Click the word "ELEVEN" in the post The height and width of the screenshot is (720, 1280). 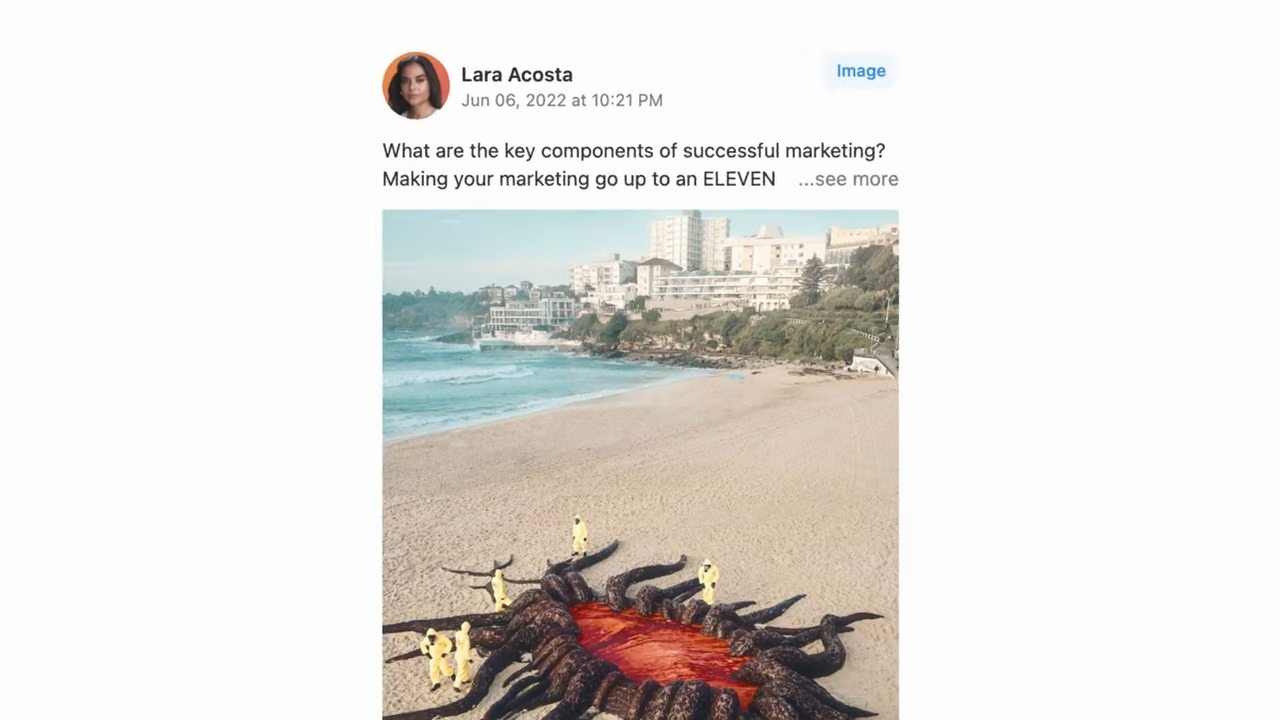click(x=739, y=179)
